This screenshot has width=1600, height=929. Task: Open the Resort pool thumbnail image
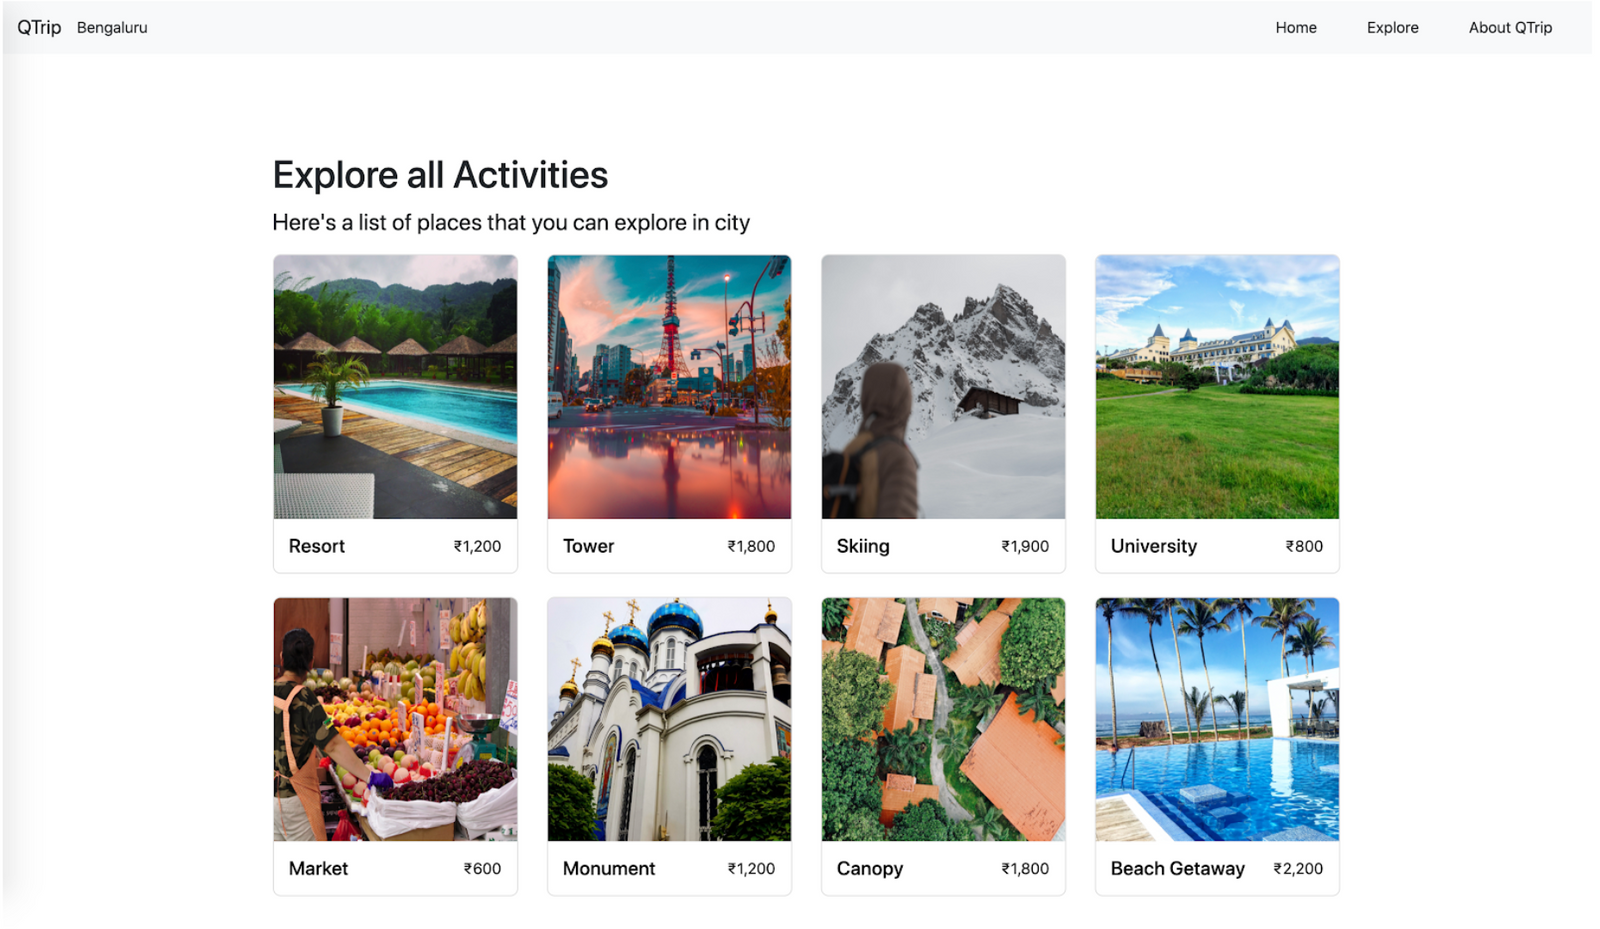coord(395,386)
